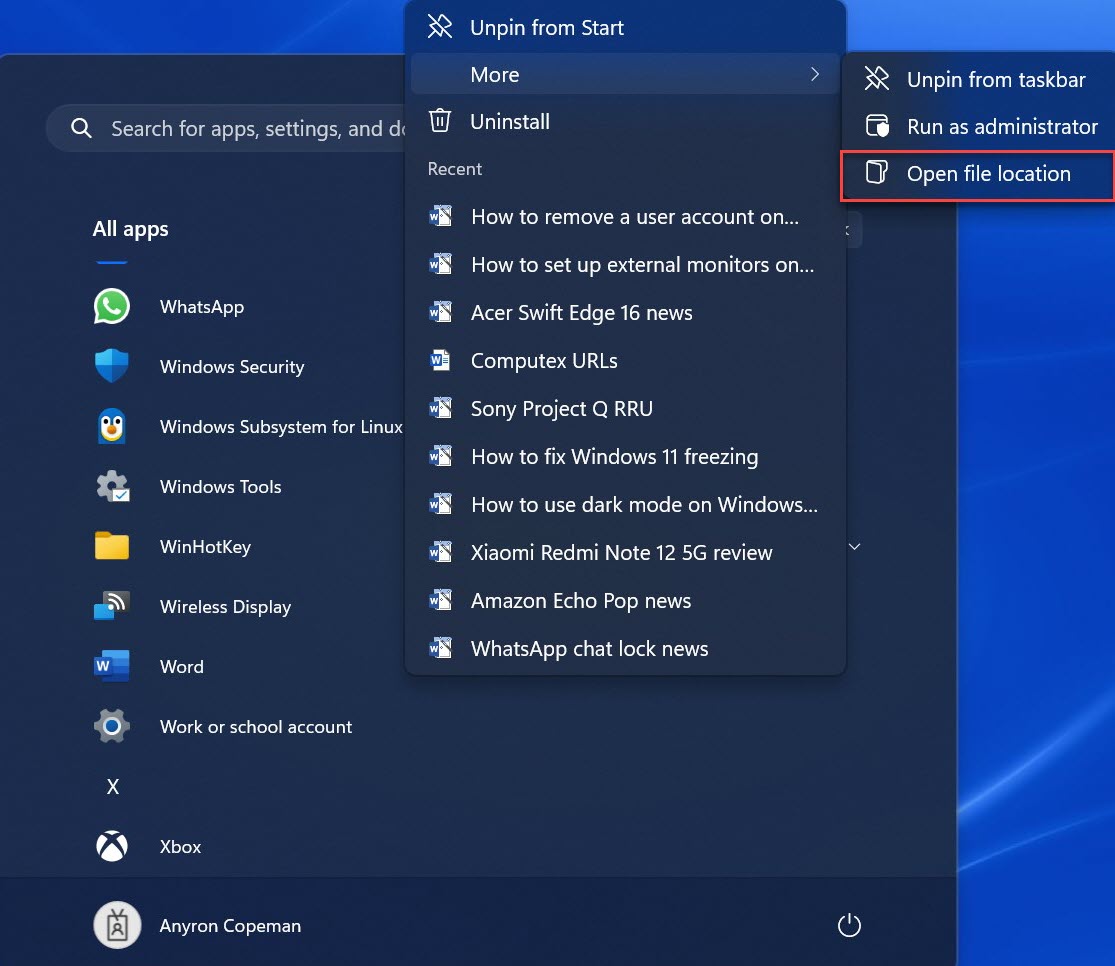Click document icon beside Amazon Echo Pop news
Screen dimensions: 1115x966
(x=440, y=600)
